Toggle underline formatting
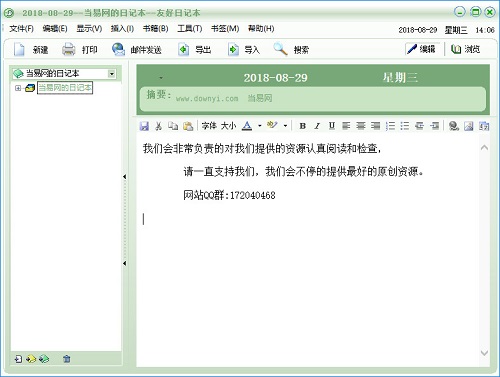 coord(331,126)
